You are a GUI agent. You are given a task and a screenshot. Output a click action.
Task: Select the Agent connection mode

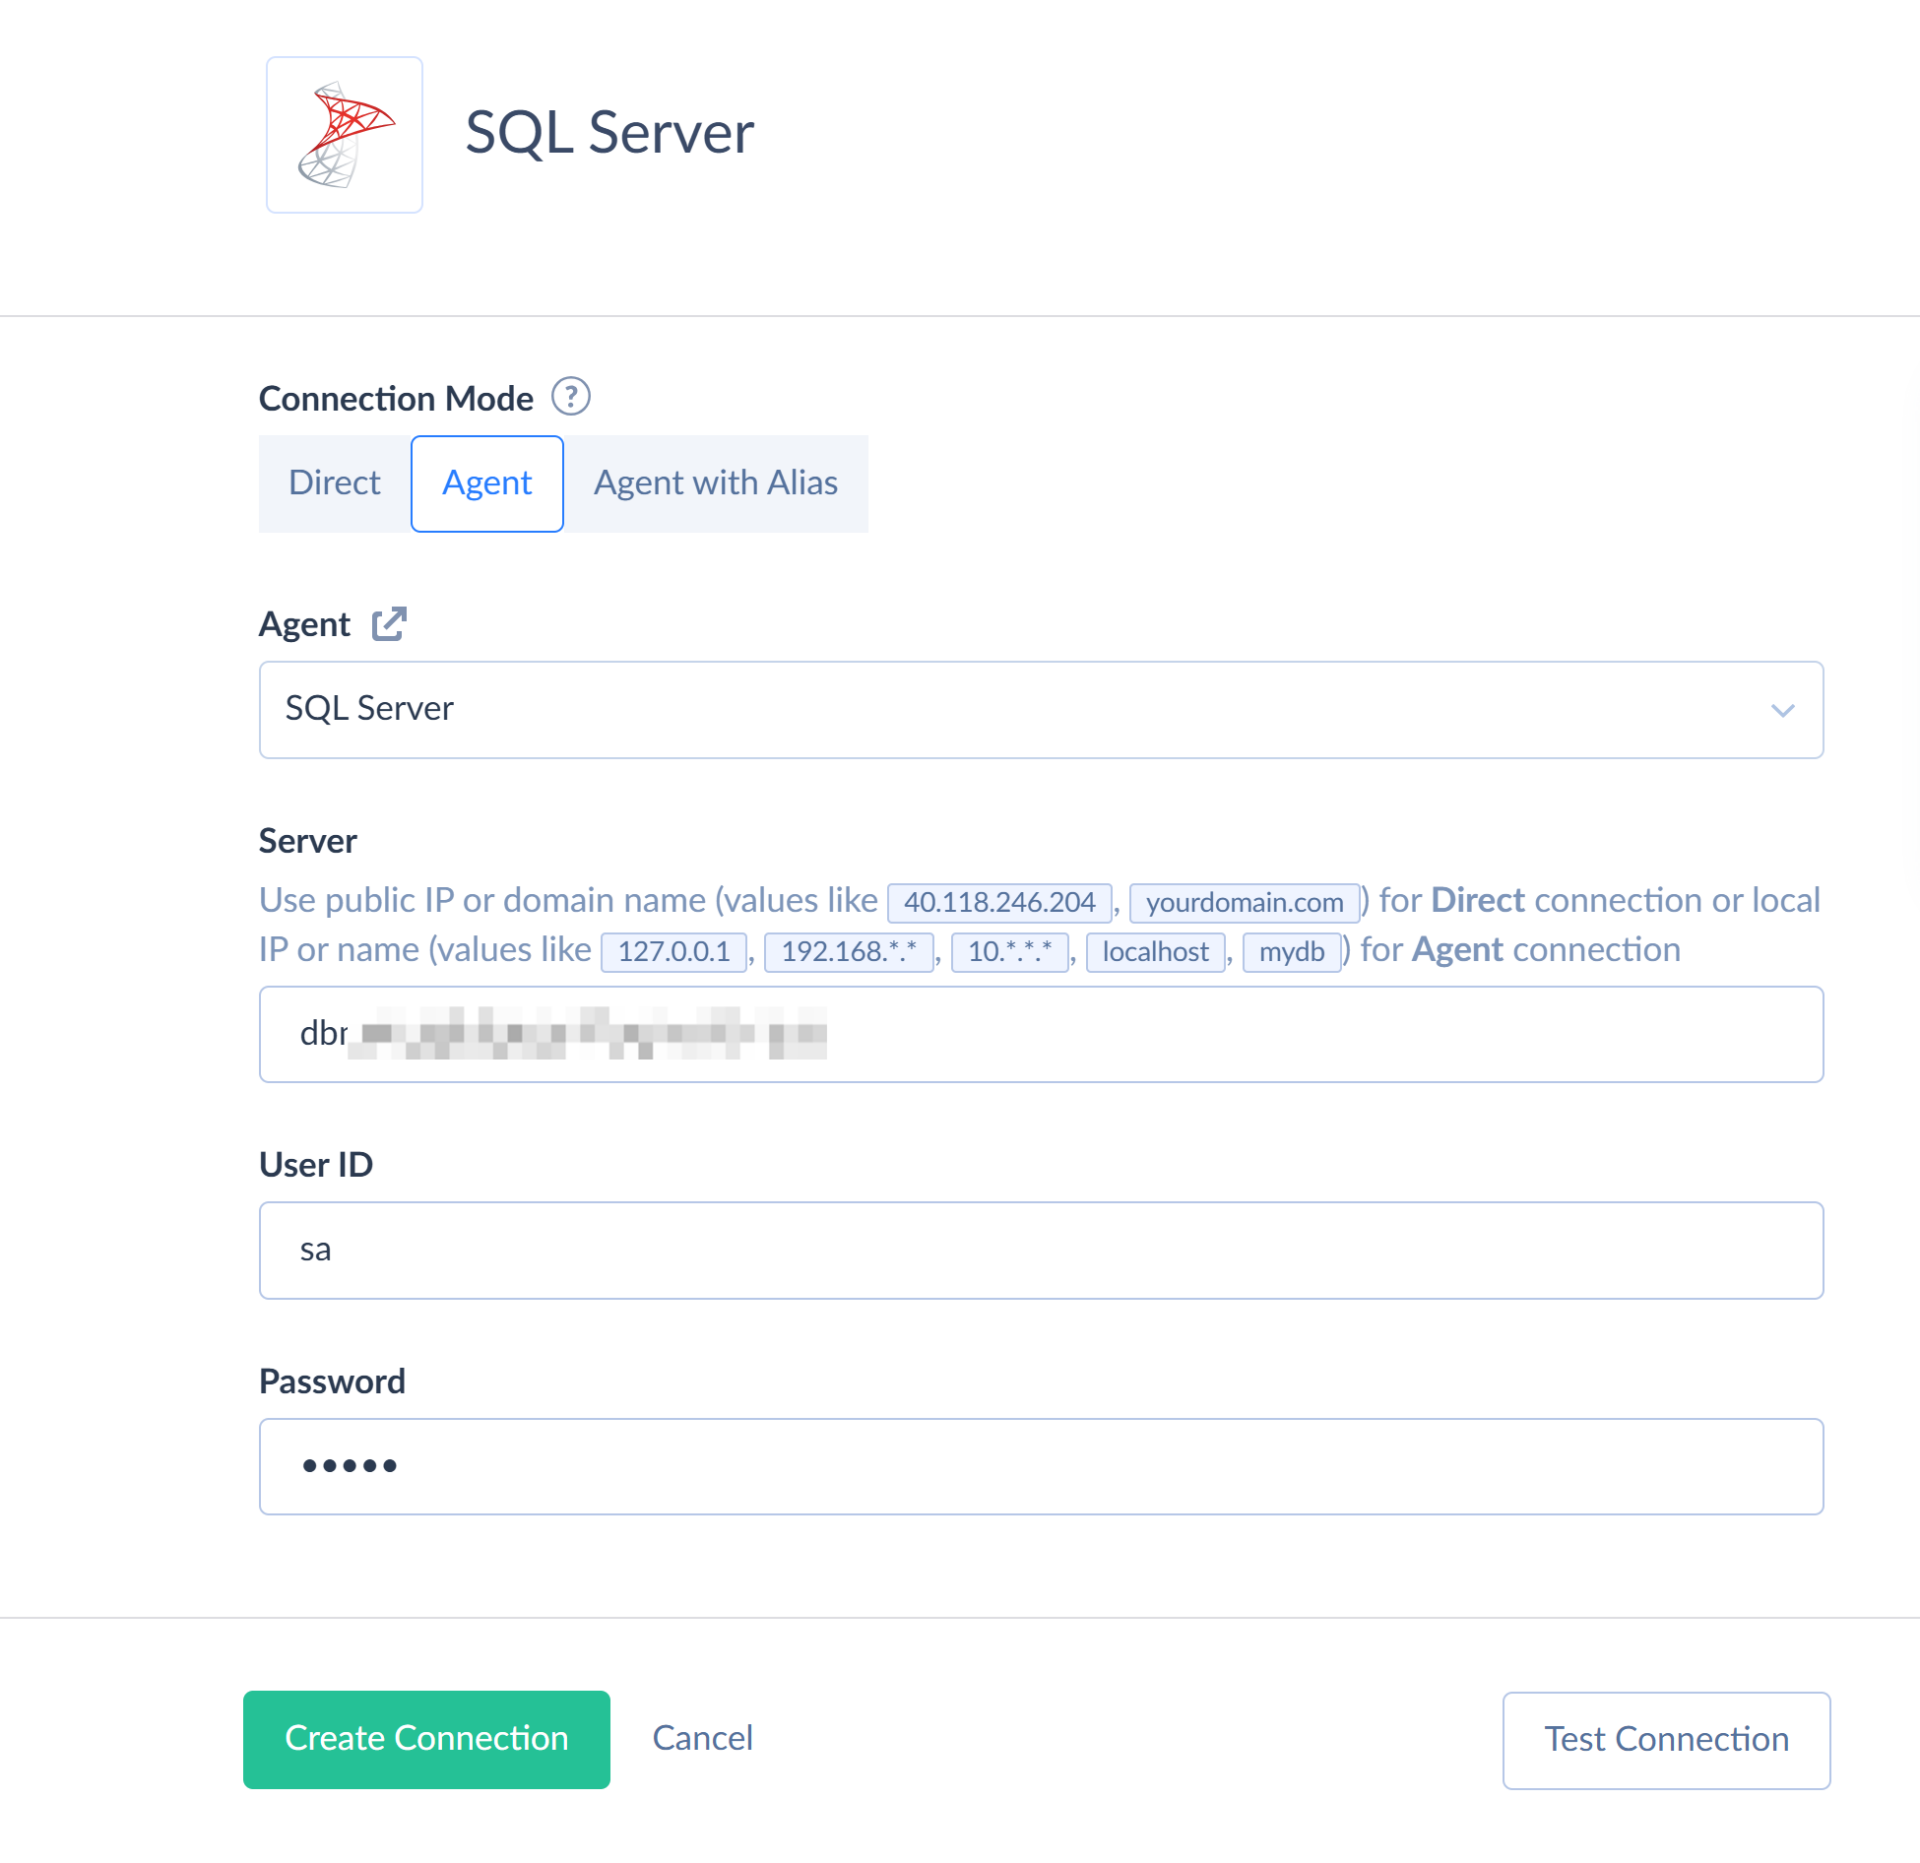point(487,483)
